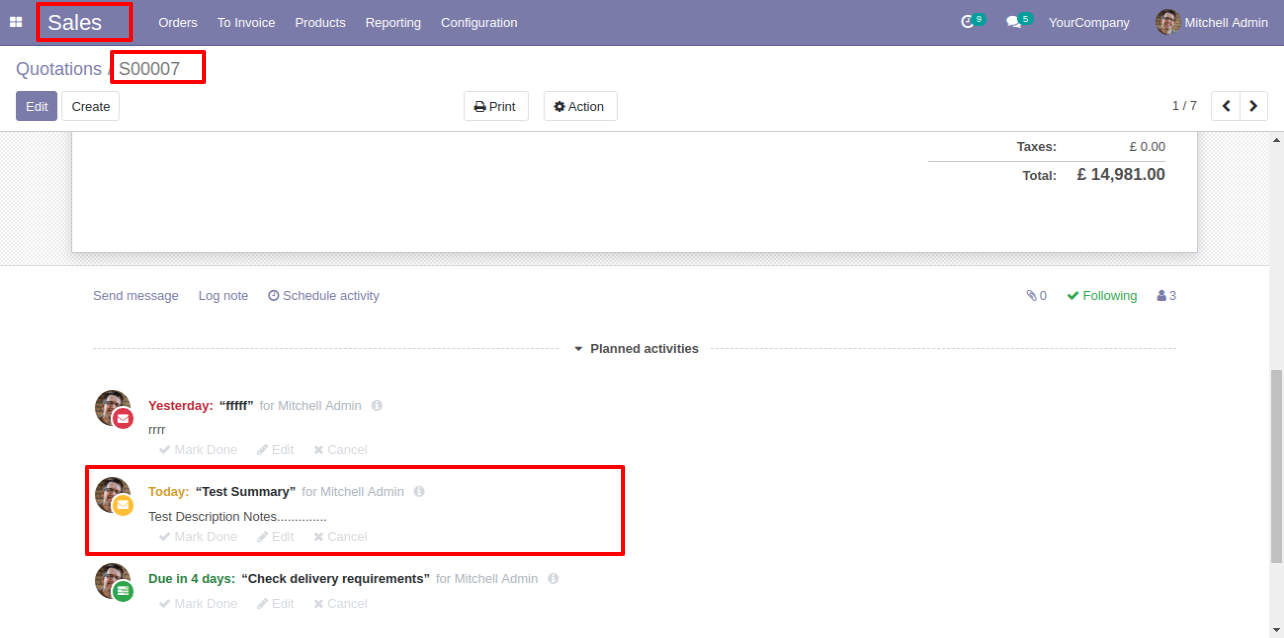The height and width of the screenshot is (638, 1284).
Task: Go to next record arrow
Action: coord(1254,106)
